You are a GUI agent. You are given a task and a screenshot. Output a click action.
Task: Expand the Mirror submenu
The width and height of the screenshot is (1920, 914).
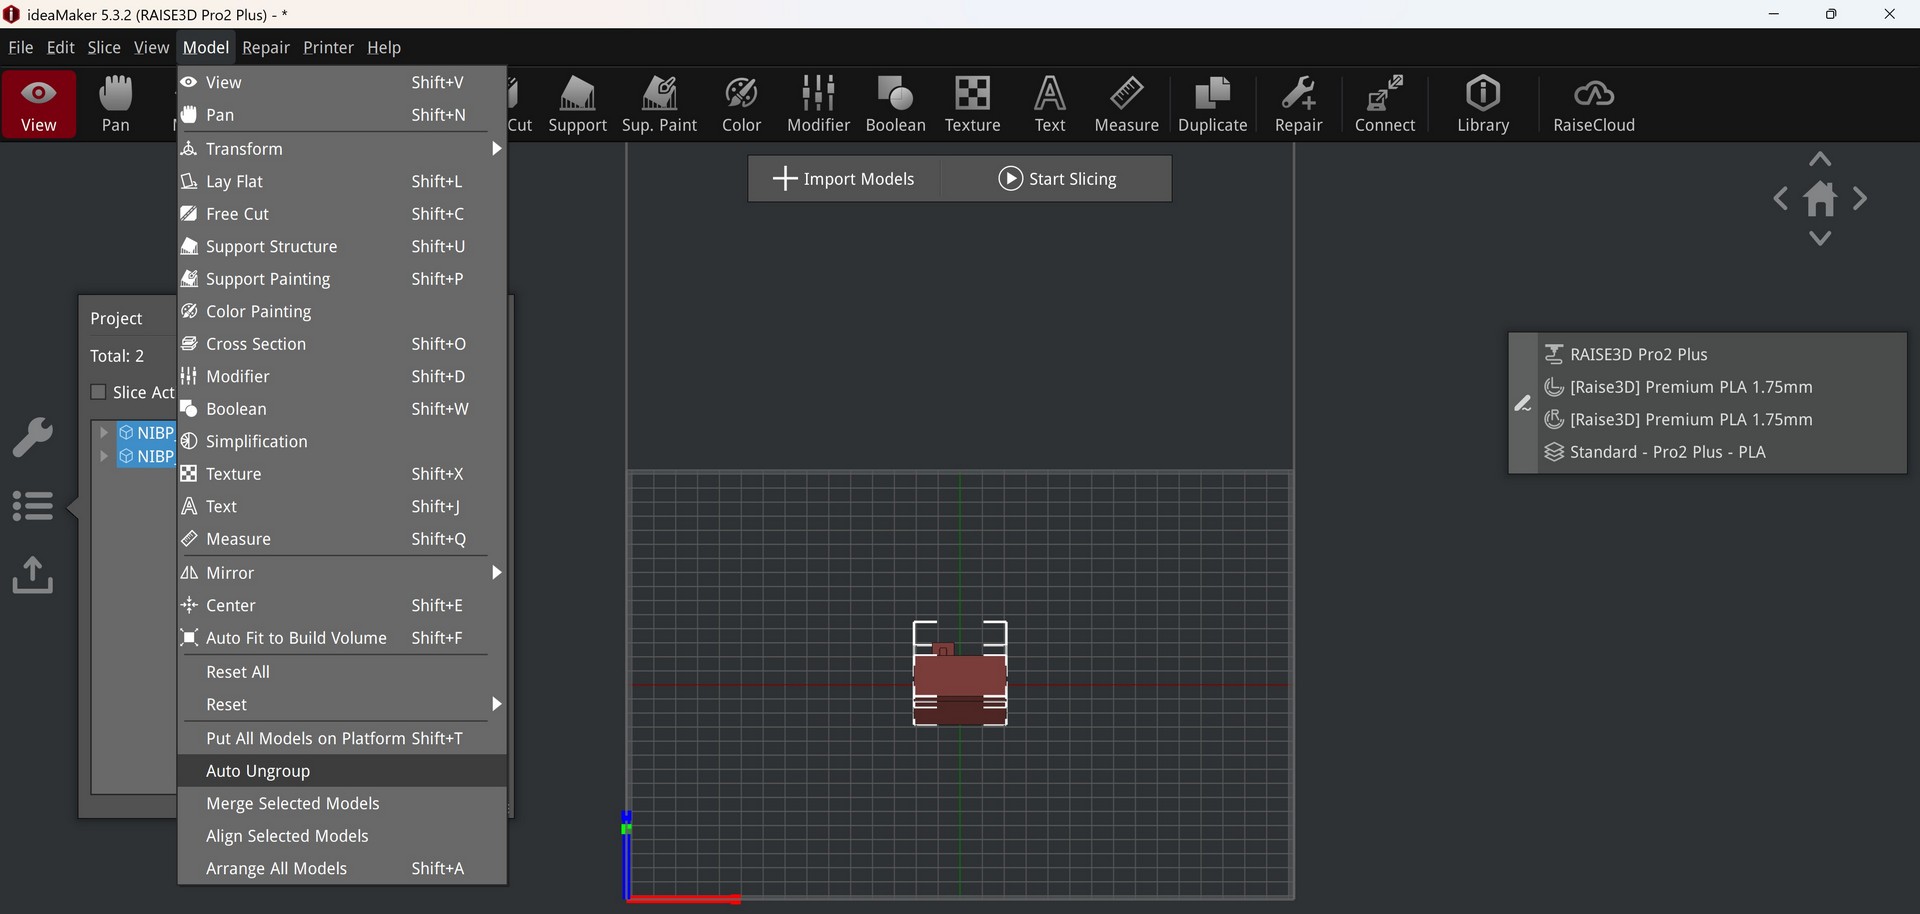click(342, 573)
